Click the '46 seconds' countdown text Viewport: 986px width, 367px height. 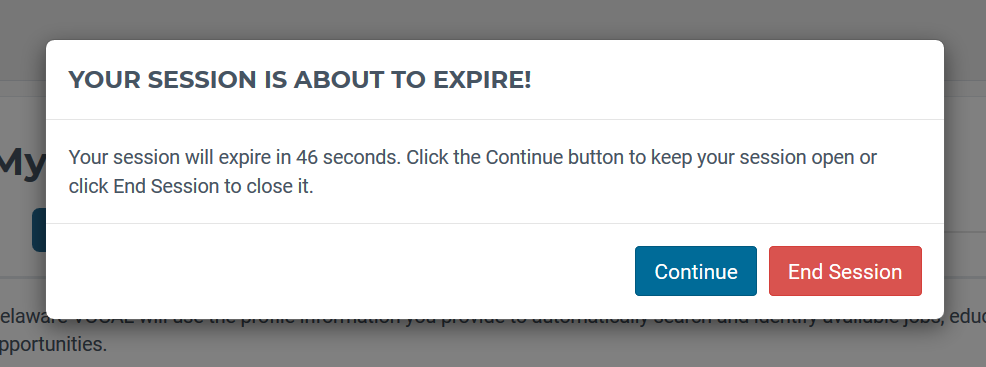pyautogui.click(x=348, y=156)
